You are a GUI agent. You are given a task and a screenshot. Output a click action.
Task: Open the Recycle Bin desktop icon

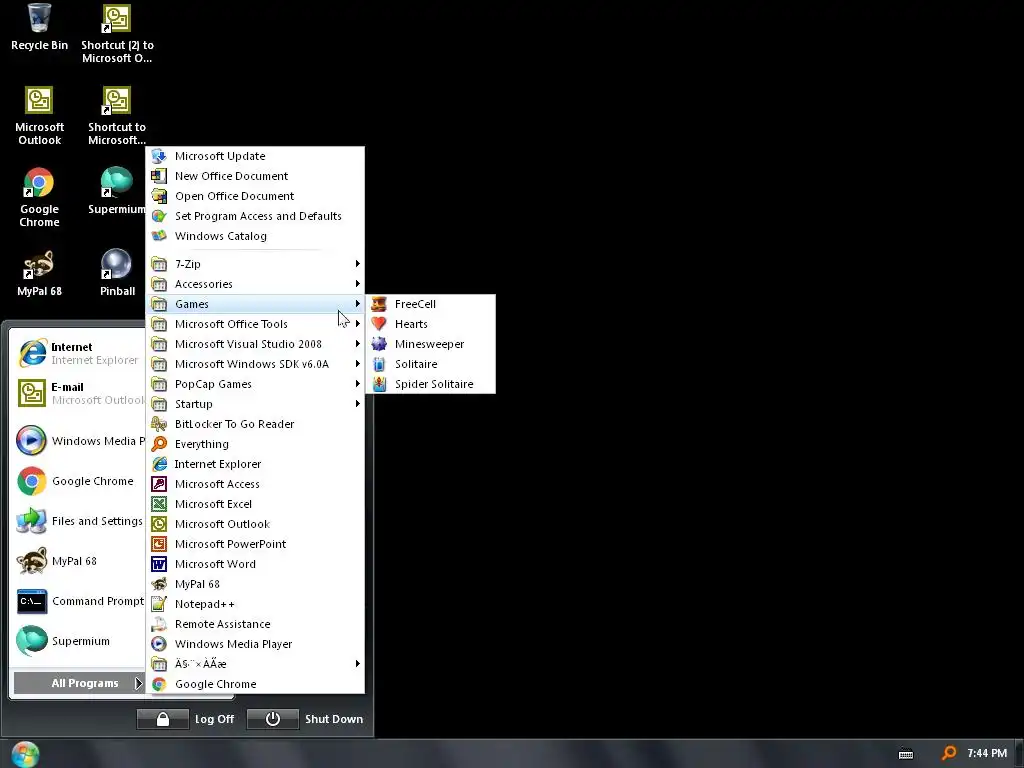pos(39,27)
